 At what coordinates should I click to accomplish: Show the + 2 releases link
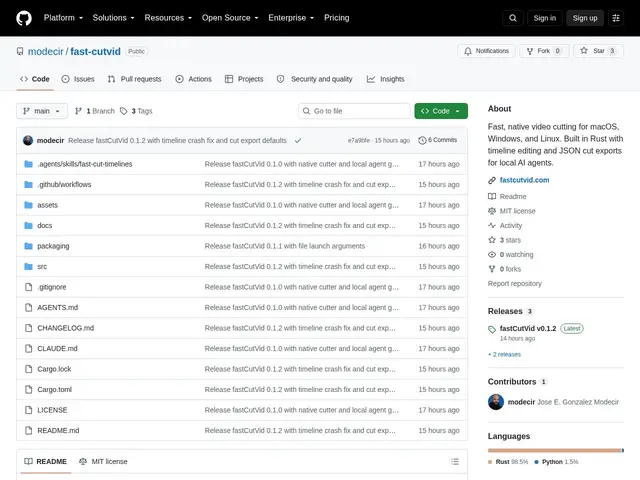[x=504, y=354]
